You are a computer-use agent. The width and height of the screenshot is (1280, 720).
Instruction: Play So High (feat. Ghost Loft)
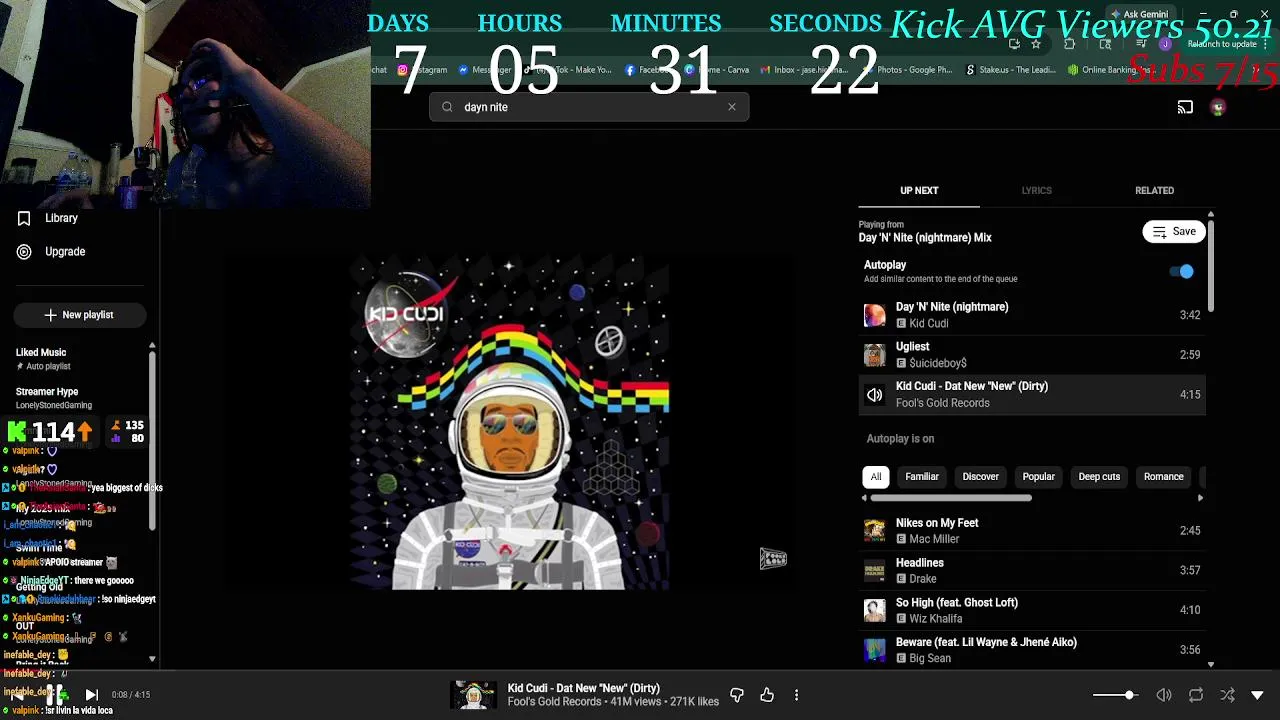coord(1032,610)
